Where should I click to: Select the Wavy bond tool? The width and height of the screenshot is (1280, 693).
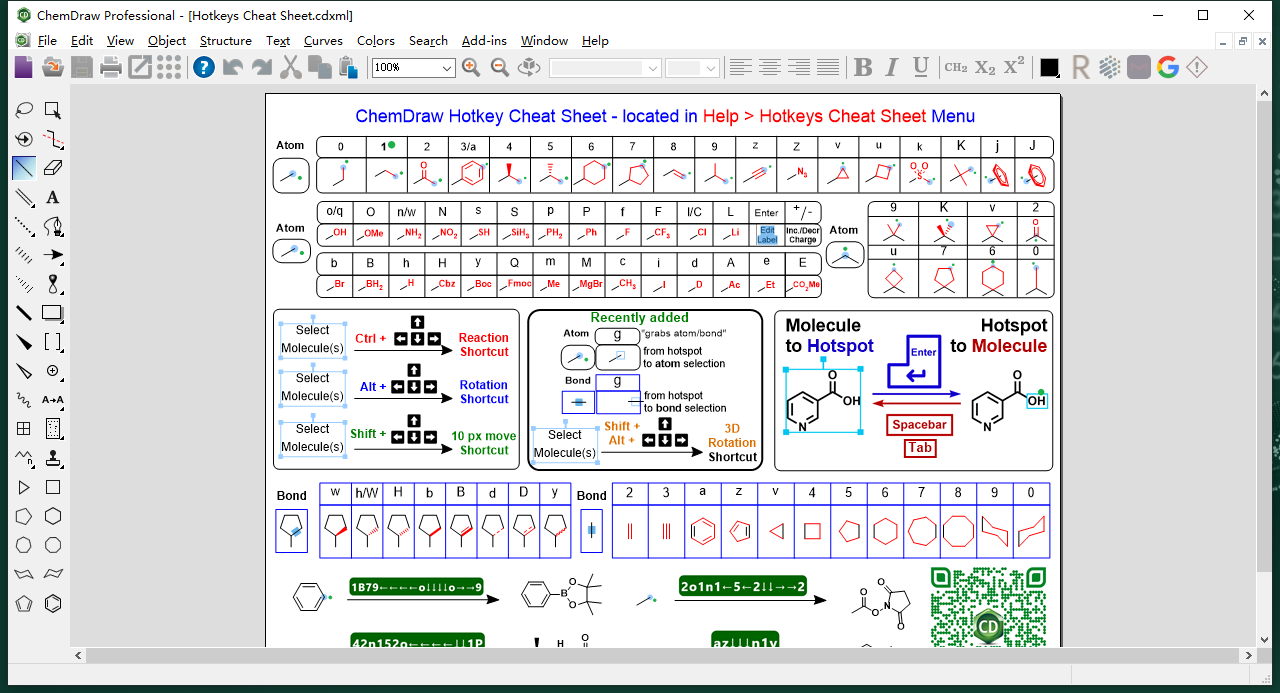(24, 400)
